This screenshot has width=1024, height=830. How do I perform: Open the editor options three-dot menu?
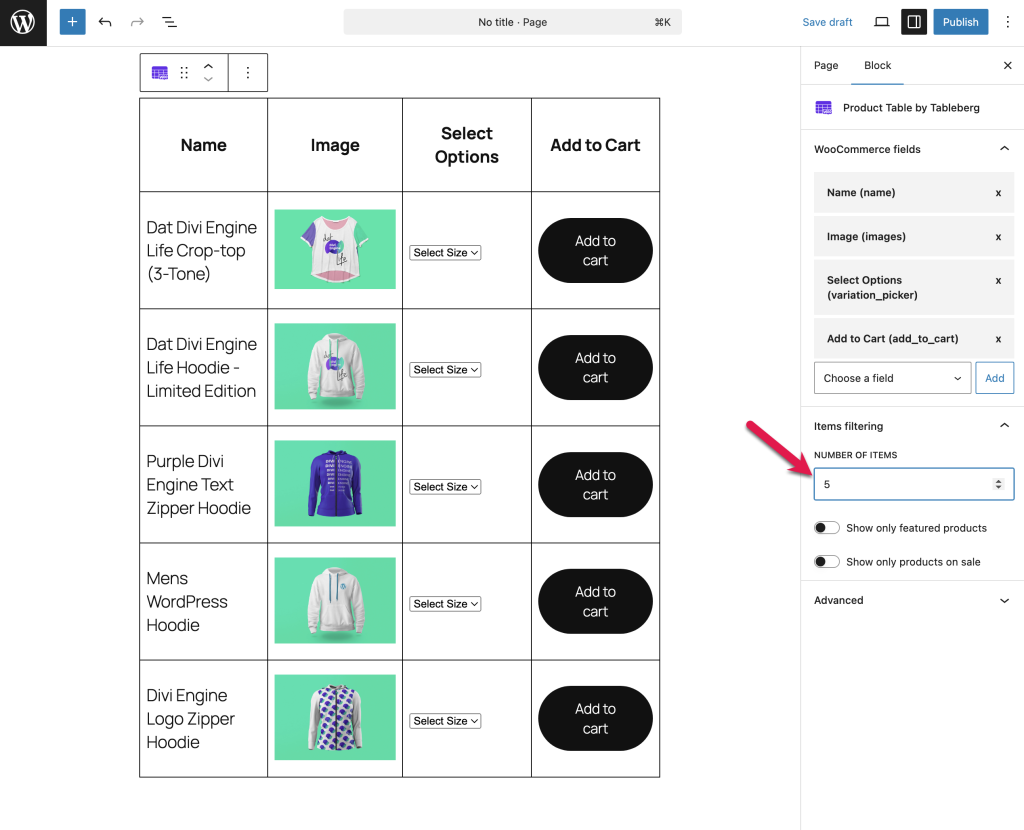(x=1008, y=22)
